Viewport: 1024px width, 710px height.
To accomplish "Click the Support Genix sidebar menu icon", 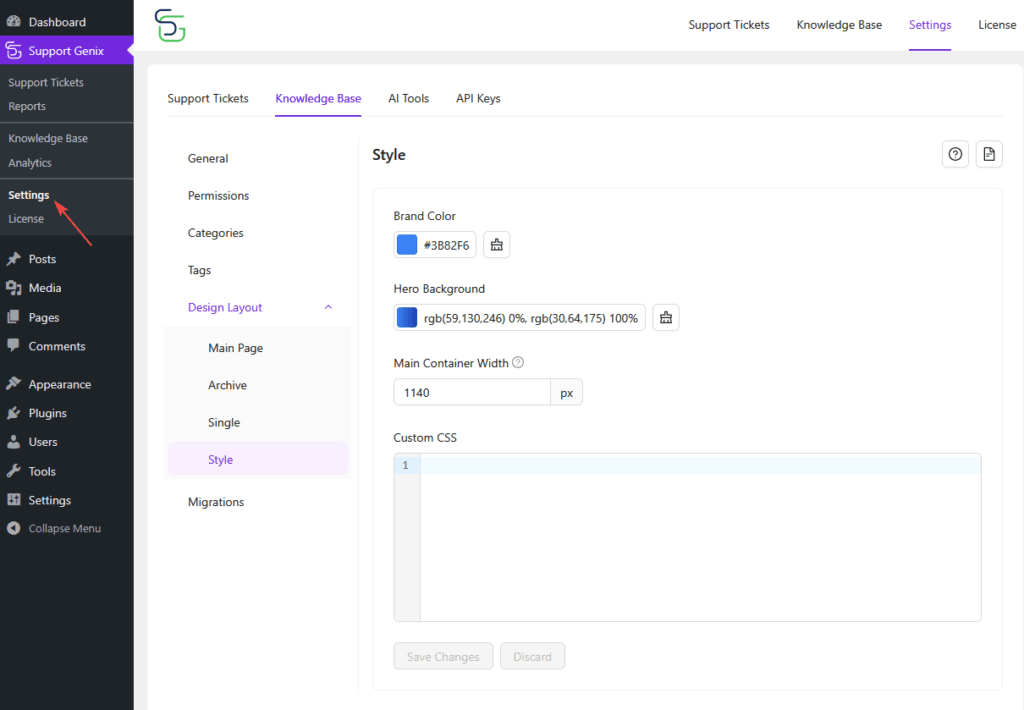I will point(14,50).
